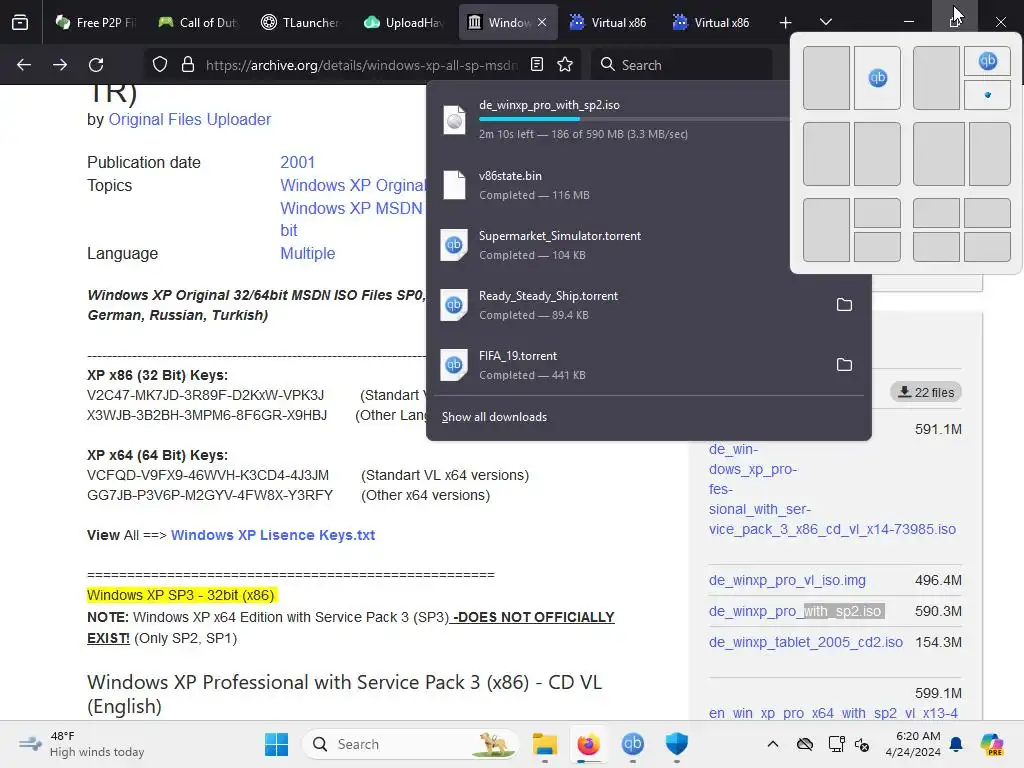The image size is (1024, 768).
Task: Open de_winxp_pro_with_sp2.iso file link in list
Action: (796, 611)
